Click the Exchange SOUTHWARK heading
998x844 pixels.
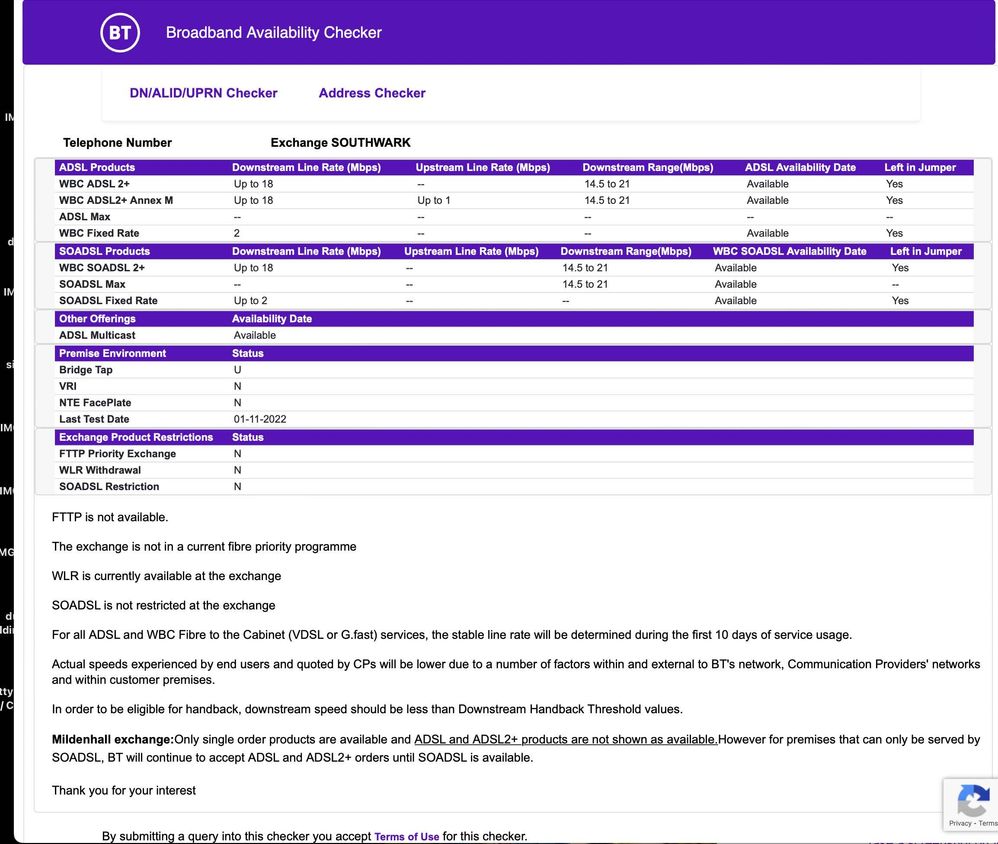(340, 143)
